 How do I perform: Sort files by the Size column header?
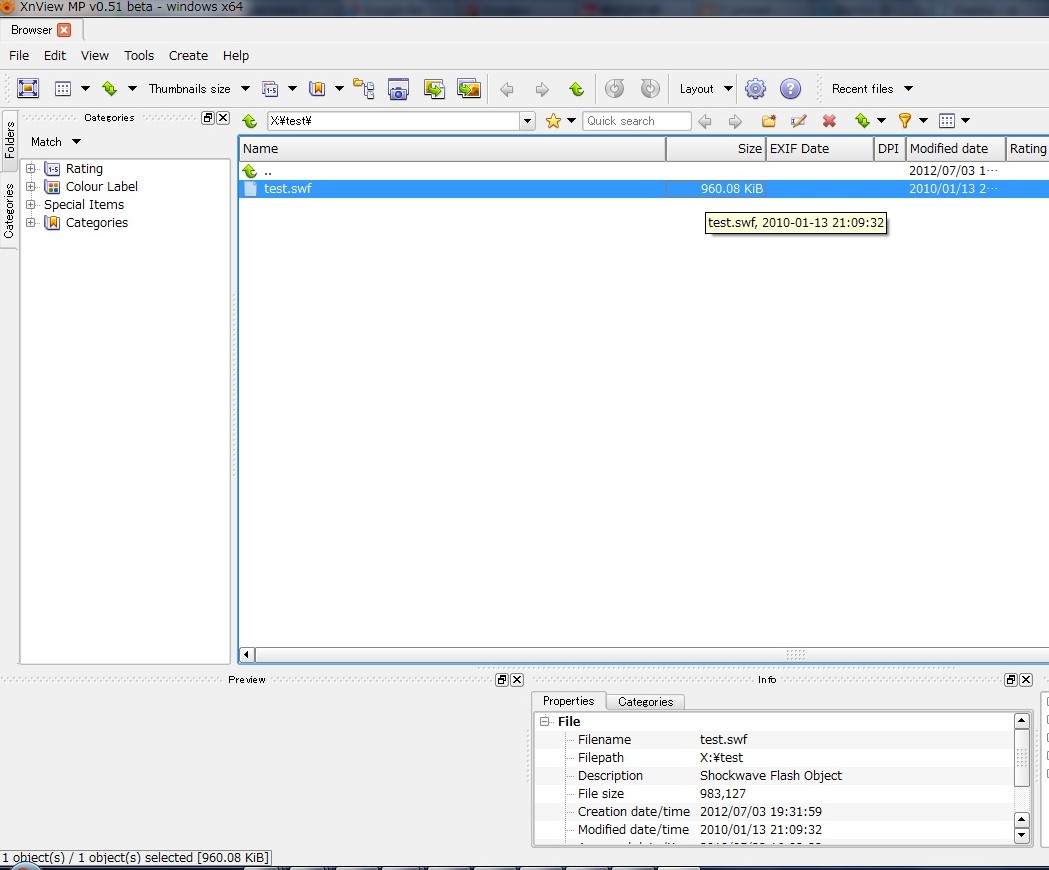point(716,149)
